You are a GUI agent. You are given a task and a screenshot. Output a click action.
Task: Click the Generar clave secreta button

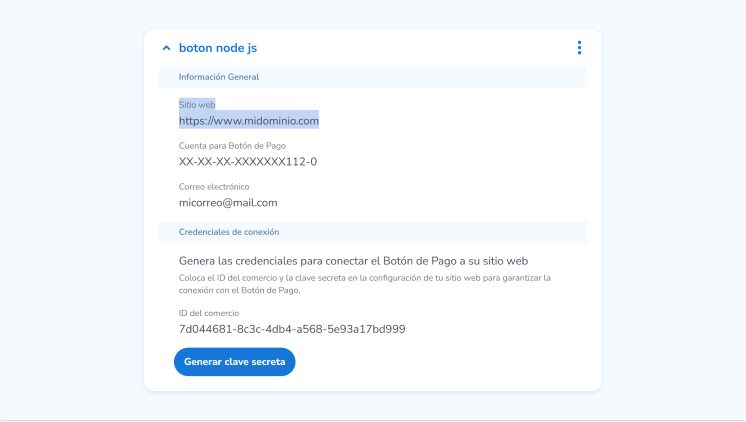click(235, 362)
